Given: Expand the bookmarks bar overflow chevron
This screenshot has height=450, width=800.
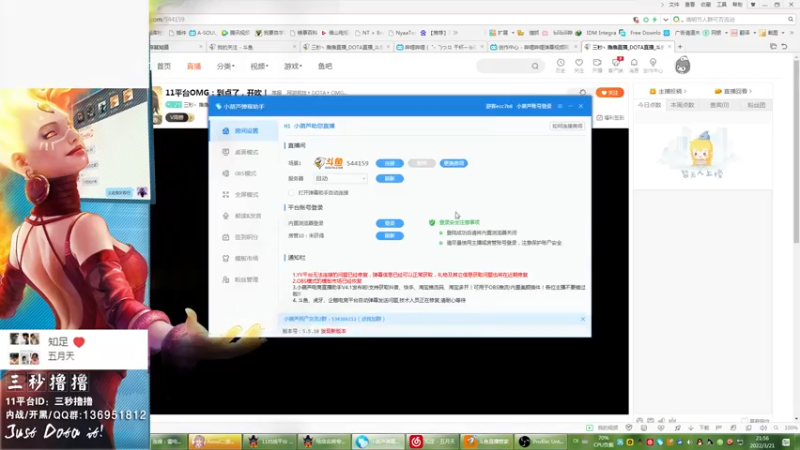Looking at the screenshot, I should [x=456, y=33].
